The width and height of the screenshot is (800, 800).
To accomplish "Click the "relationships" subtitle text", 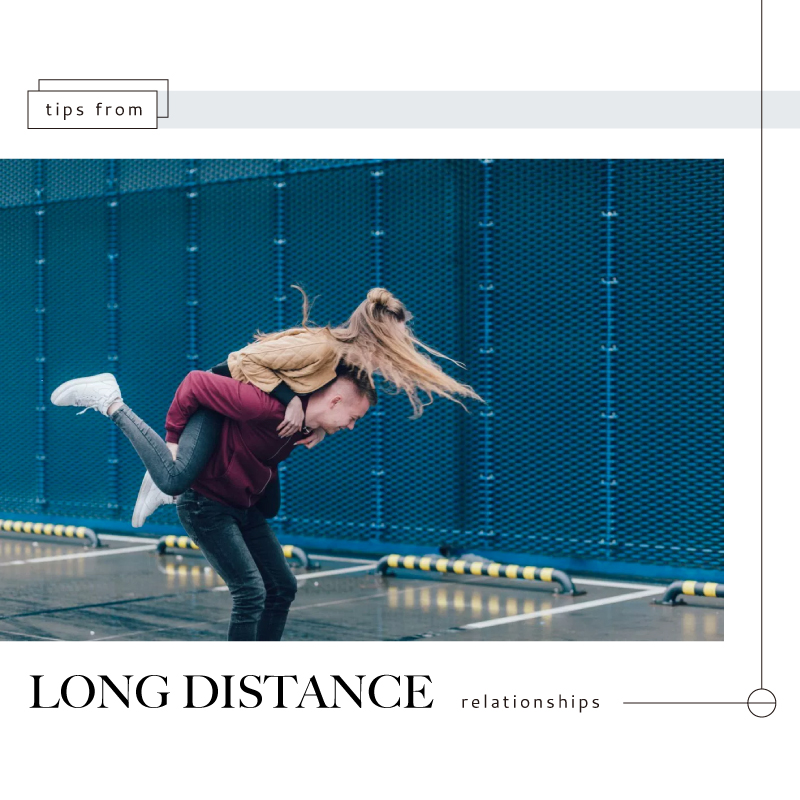I will coord(531,703).
